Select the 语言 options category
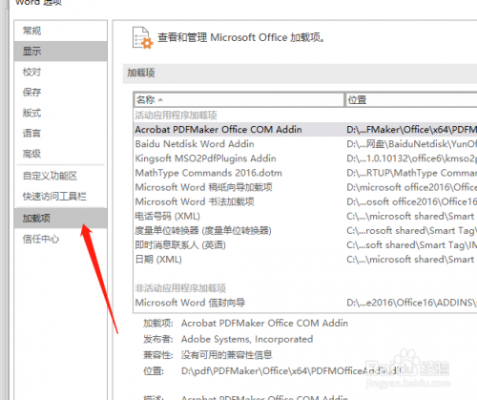 point(60,133)
